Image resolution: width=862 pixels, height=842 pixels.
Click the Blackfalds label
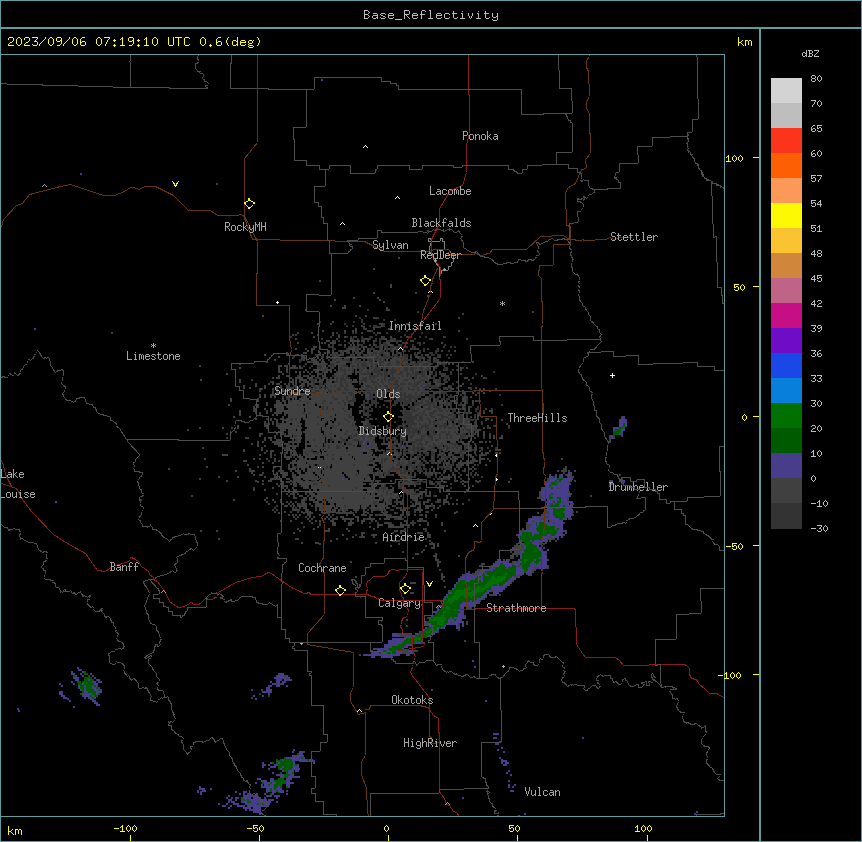(441, 223)
